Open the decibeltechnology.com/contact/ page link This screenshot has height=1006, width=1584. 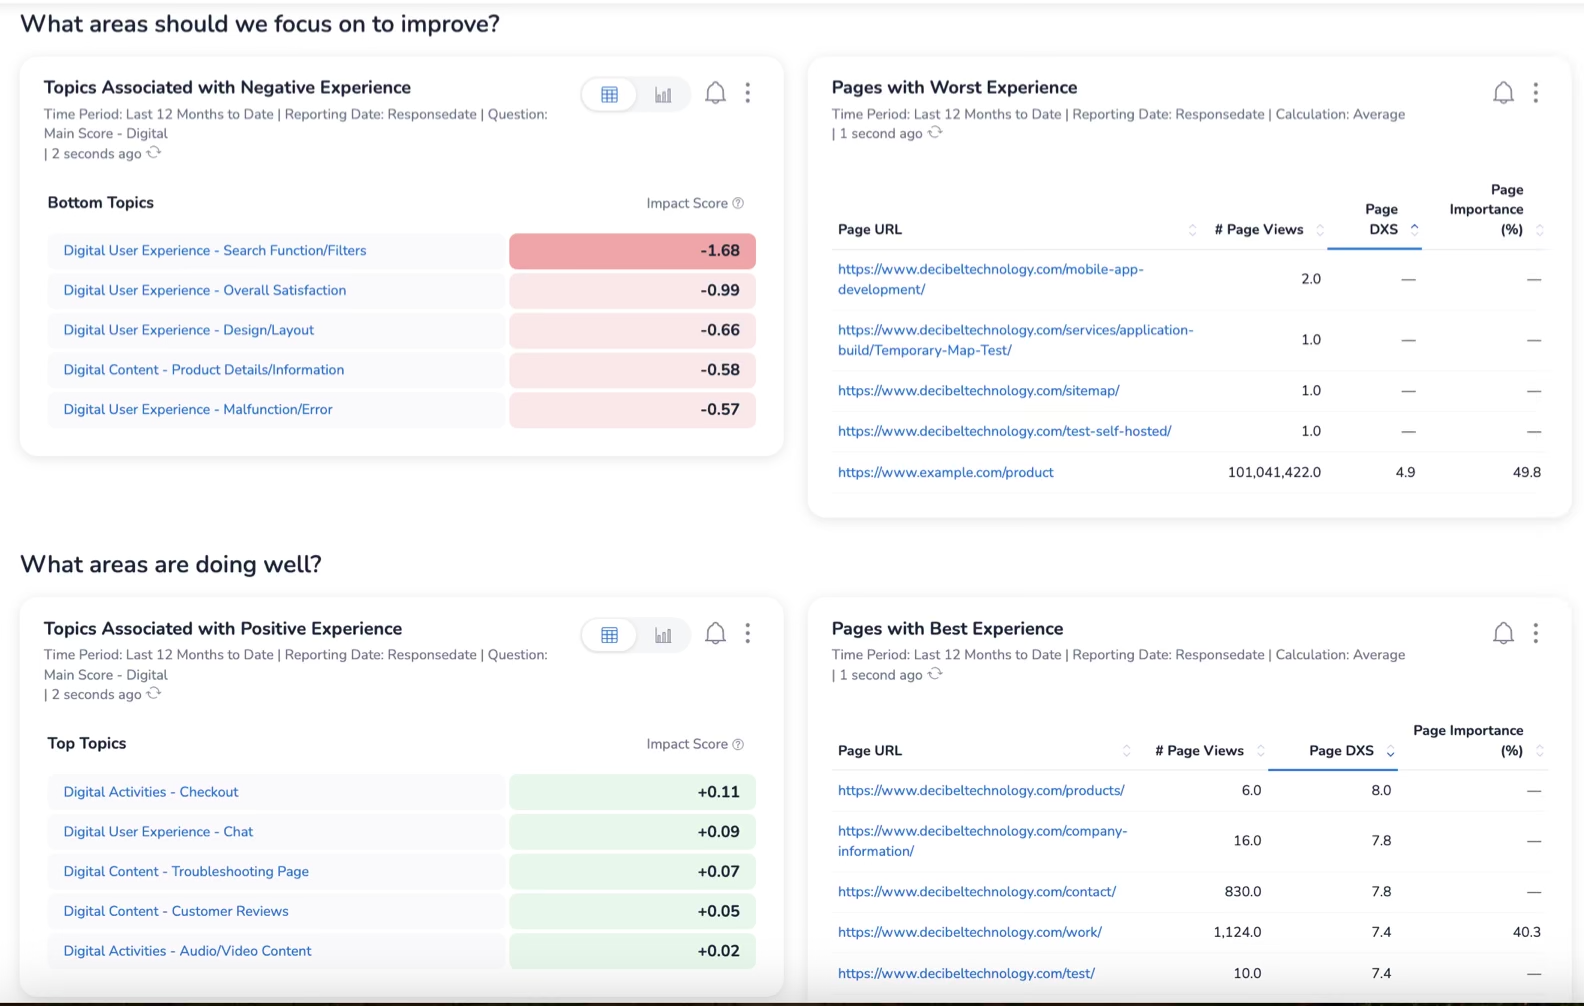click(976, 892)
